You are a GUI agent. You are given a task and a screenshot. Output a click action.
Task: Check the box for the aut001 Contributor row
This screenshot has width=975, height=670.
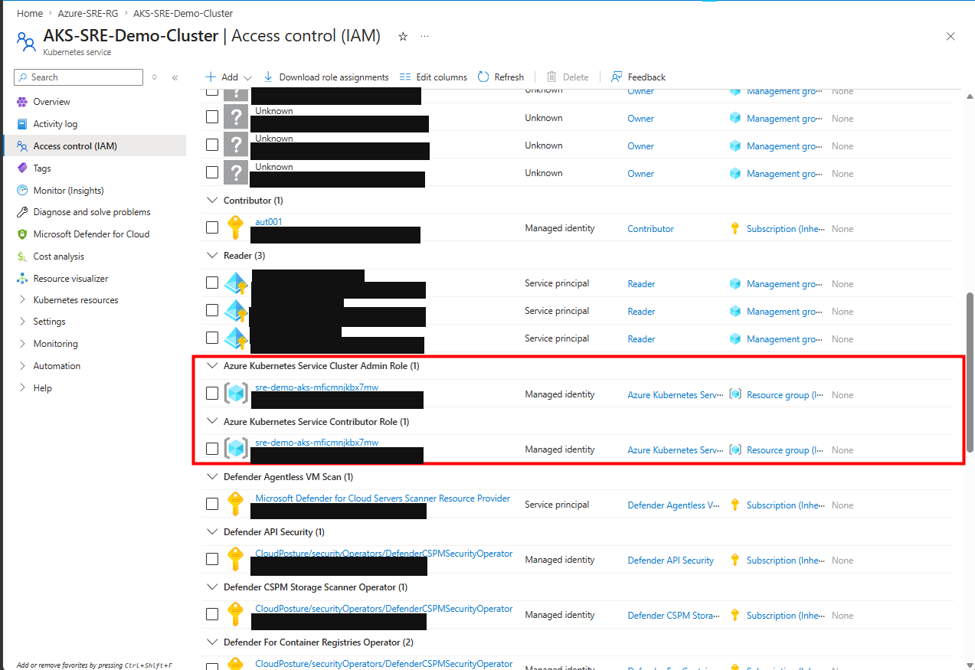point(212,228)
